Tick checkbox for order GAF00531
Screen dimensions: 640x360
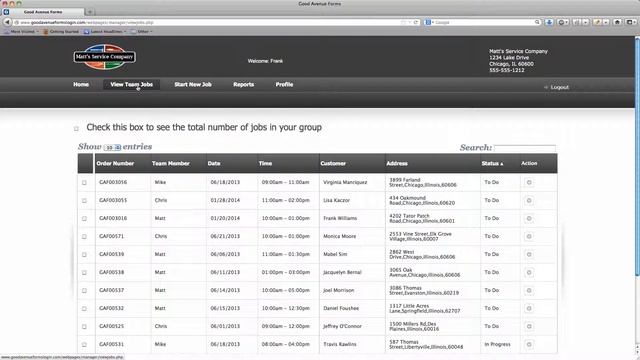click(x=84, y=344)
